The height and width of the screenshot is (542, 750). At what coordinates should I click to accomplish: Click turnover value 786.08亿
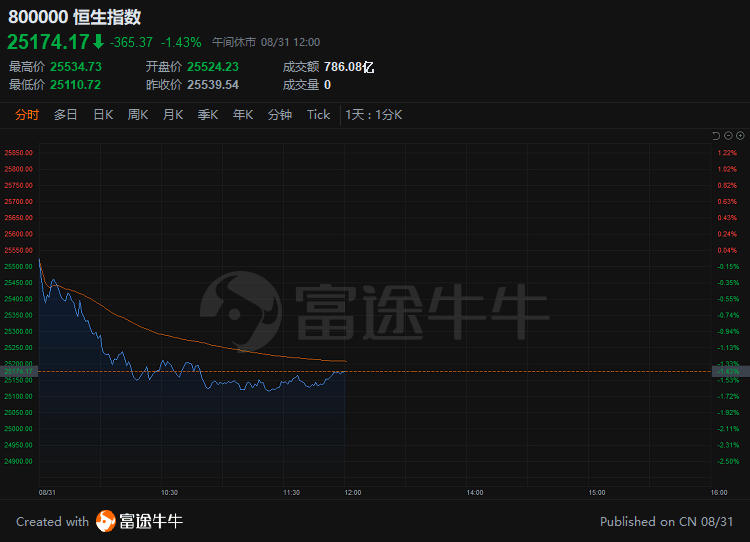click(349, 67)
